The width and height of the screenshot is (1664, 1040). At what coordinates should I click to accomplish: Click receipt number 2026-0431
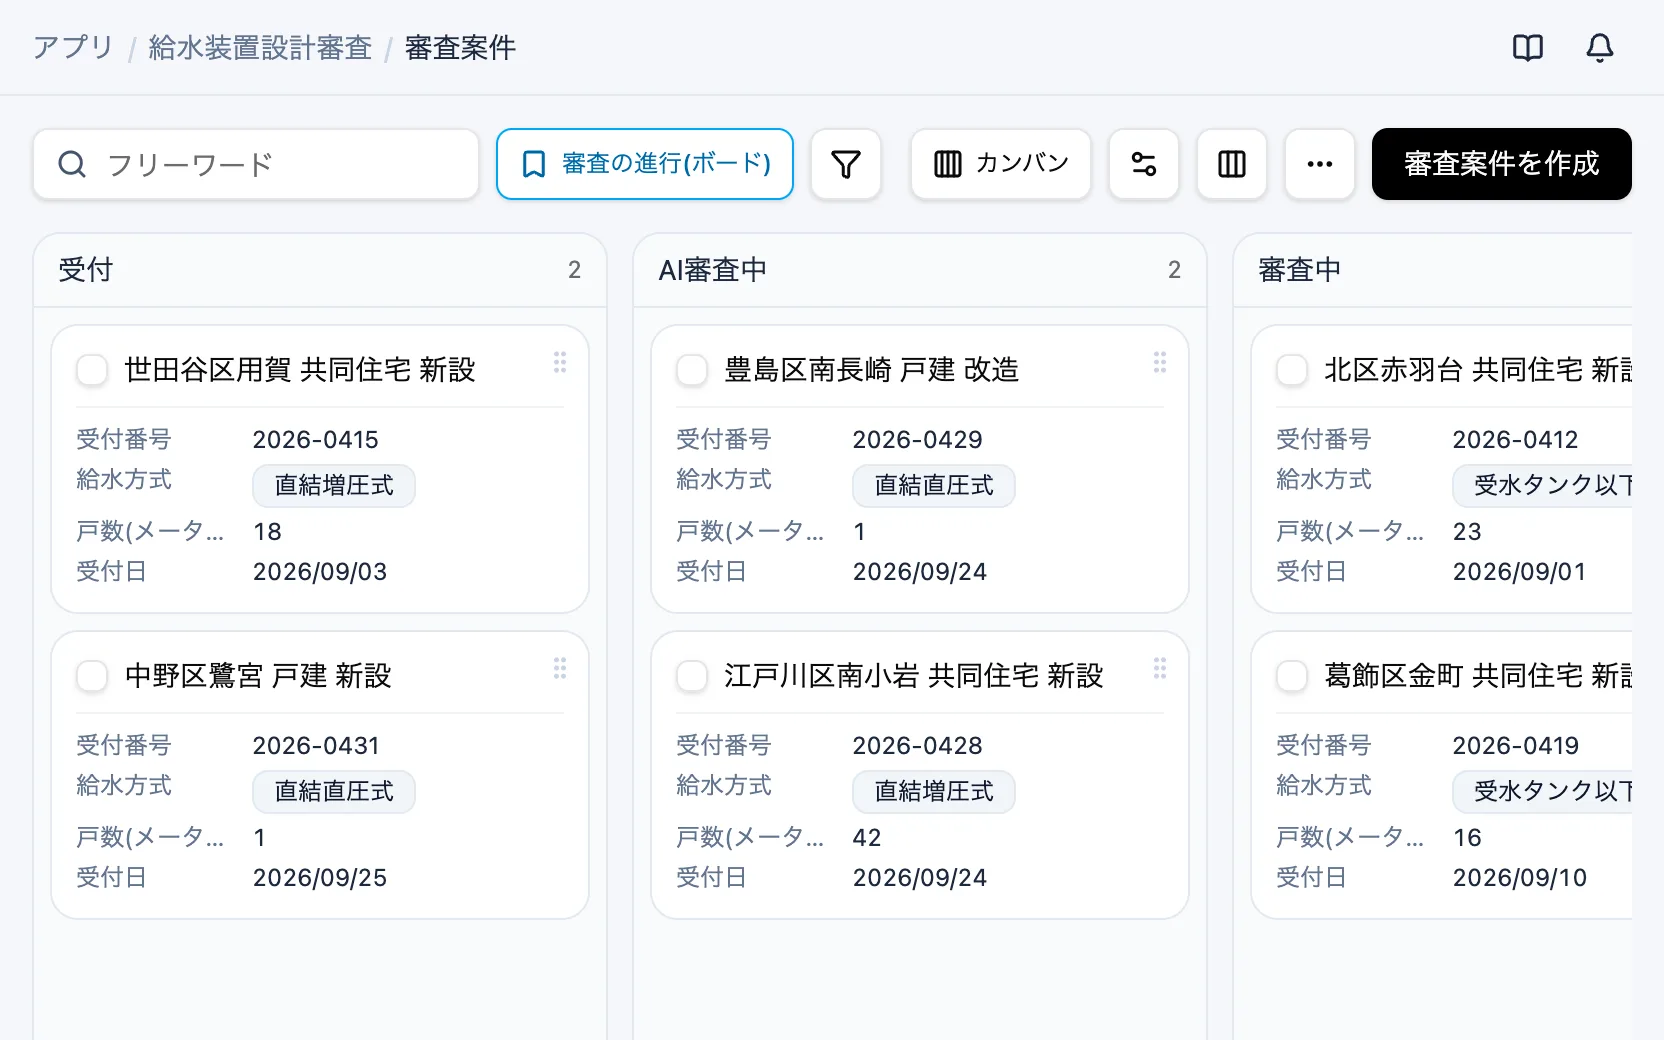pos(316,746)
